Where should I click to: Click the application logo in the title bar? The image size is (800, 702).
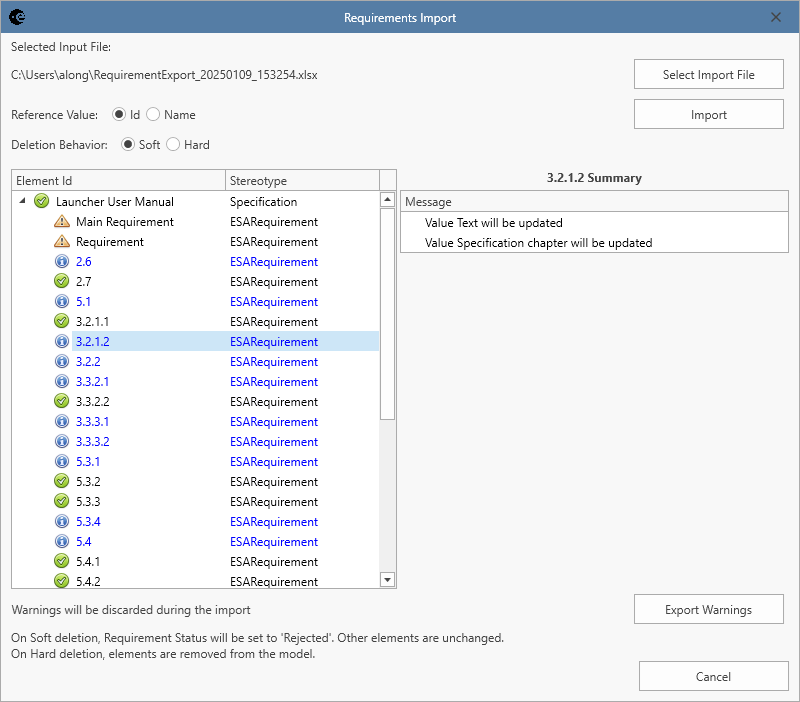[x=18, y=17]
